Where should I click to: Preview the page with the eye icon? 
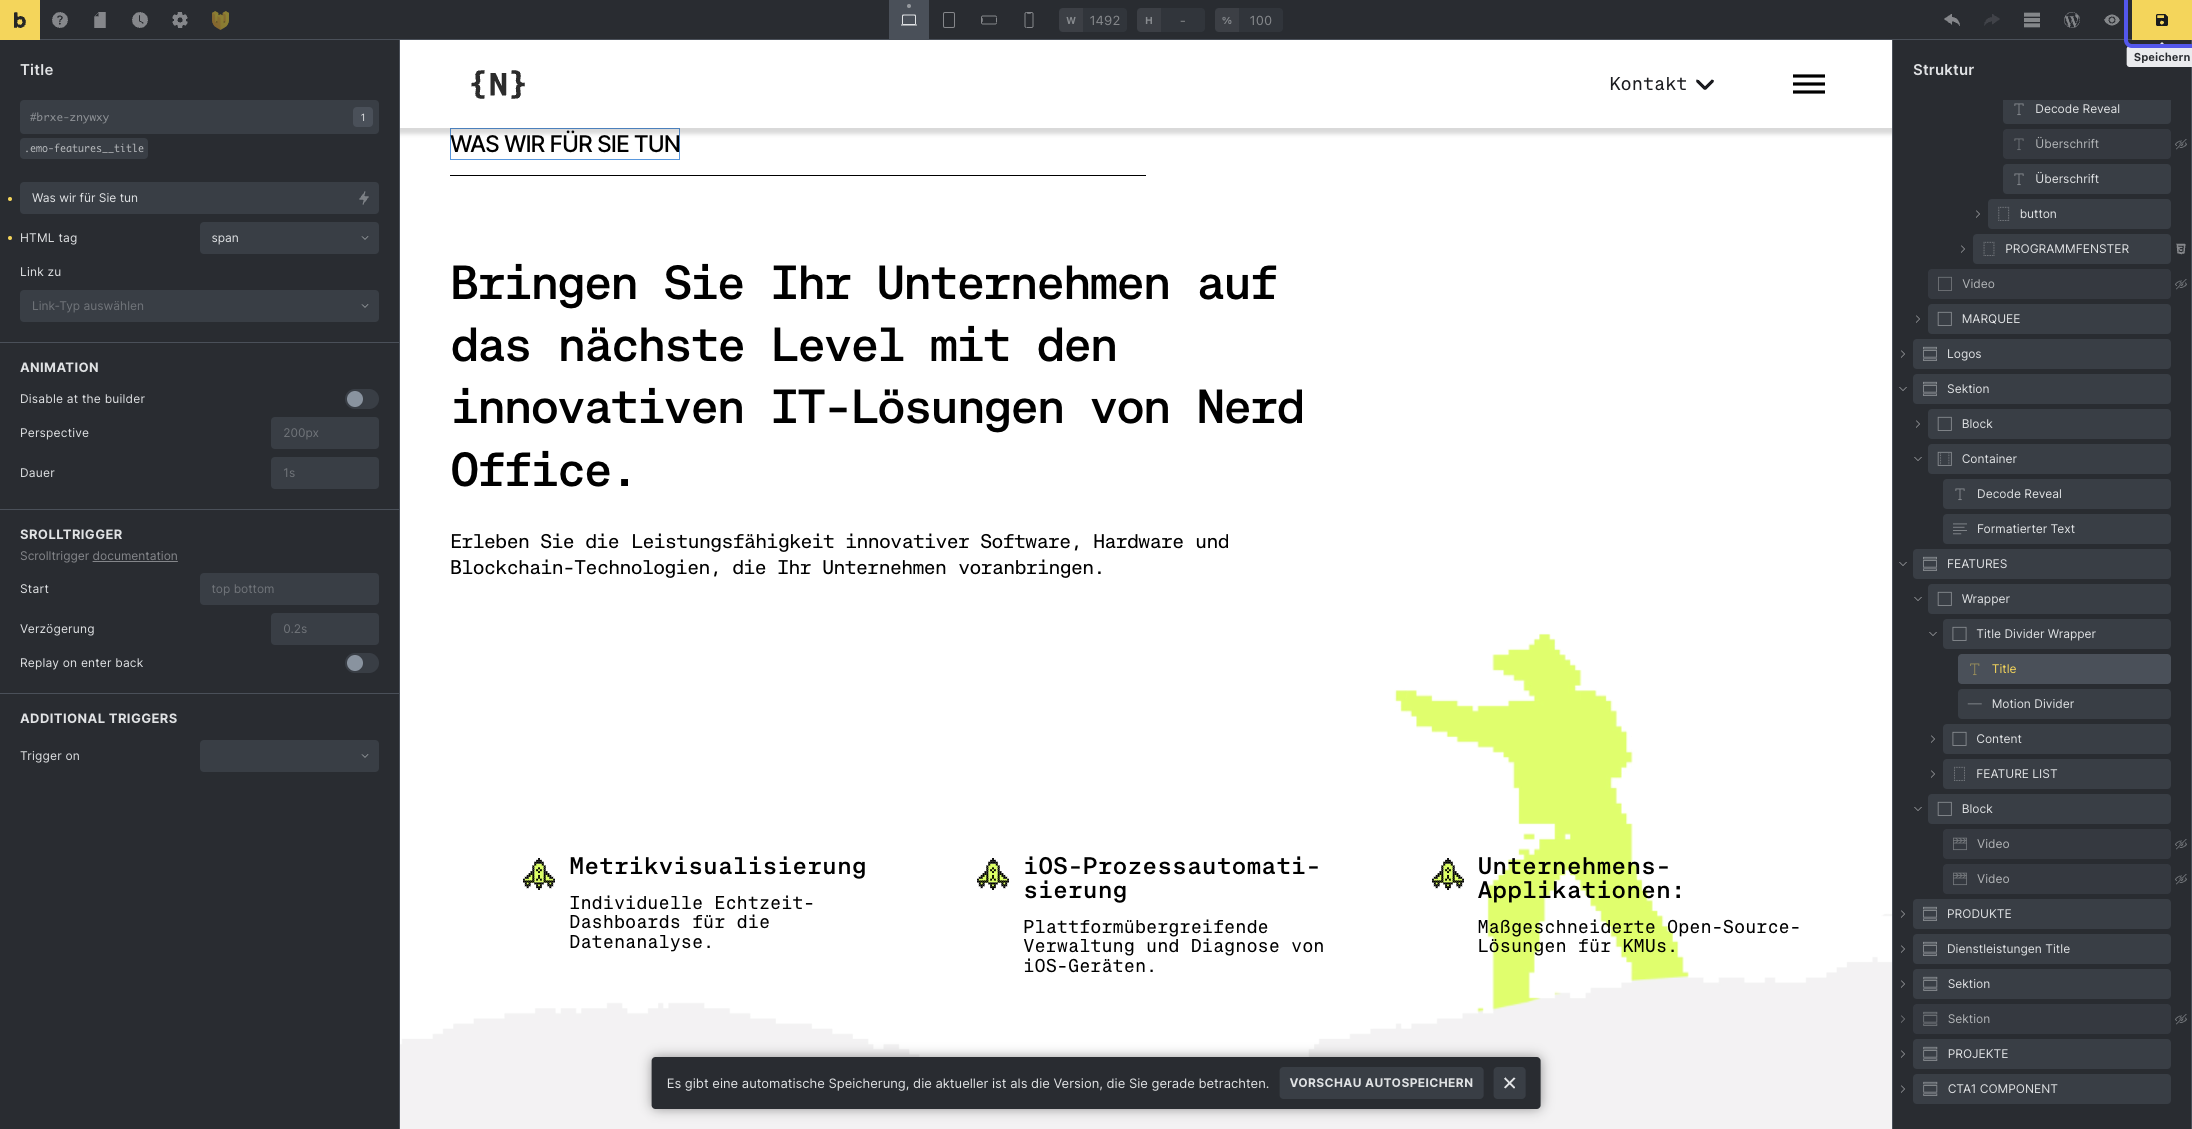point(2111,20)
